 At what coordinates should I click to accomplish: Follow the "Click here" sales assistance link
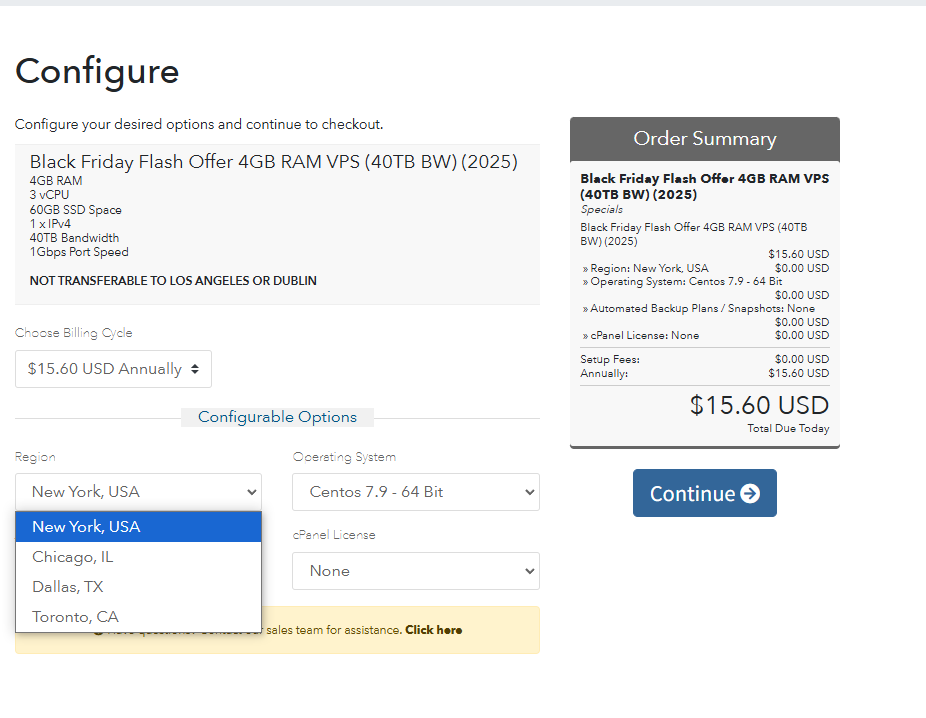coord(433,630)
